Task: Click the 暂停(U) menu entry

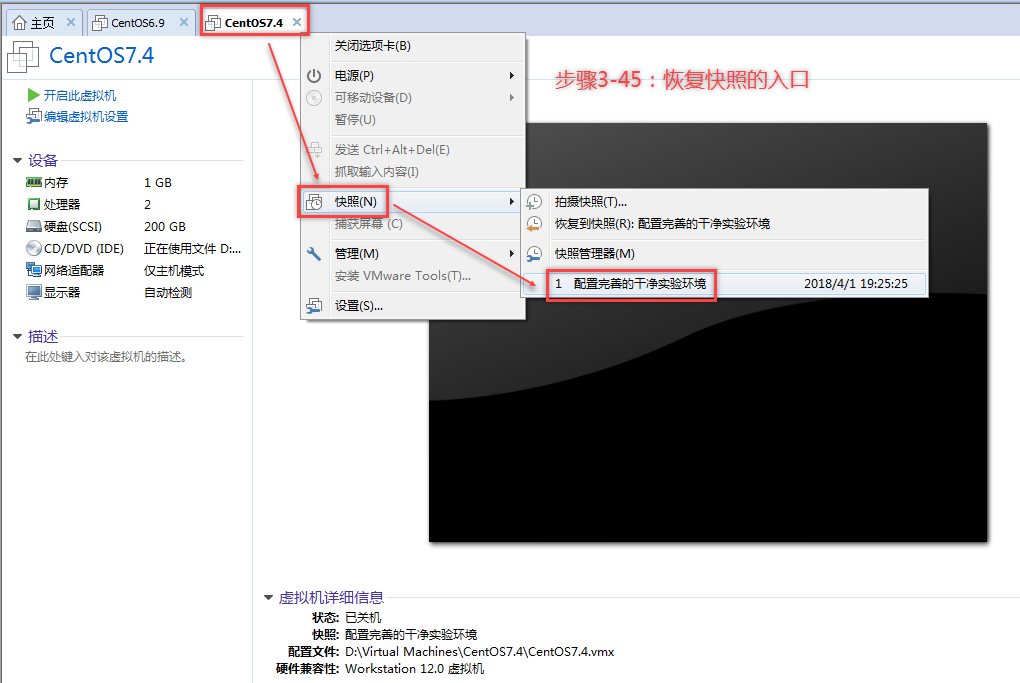Action: (x=413, y=120)
